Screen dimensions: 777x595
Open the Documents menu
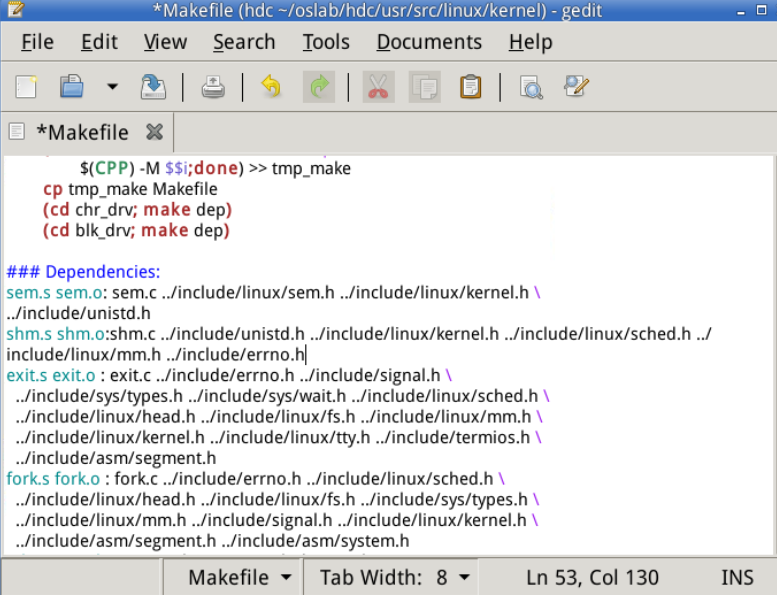429,42
